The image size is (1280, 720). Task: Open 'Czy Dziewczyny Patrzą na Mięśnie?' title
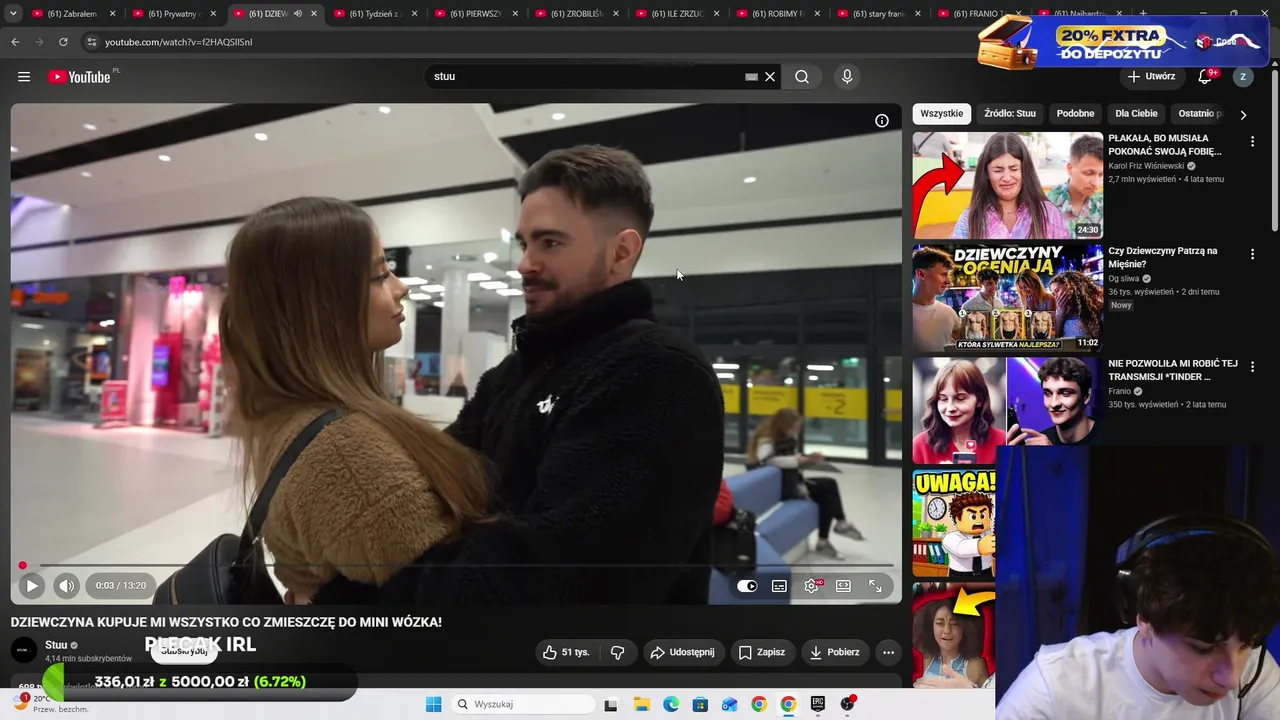point(1163,257)
